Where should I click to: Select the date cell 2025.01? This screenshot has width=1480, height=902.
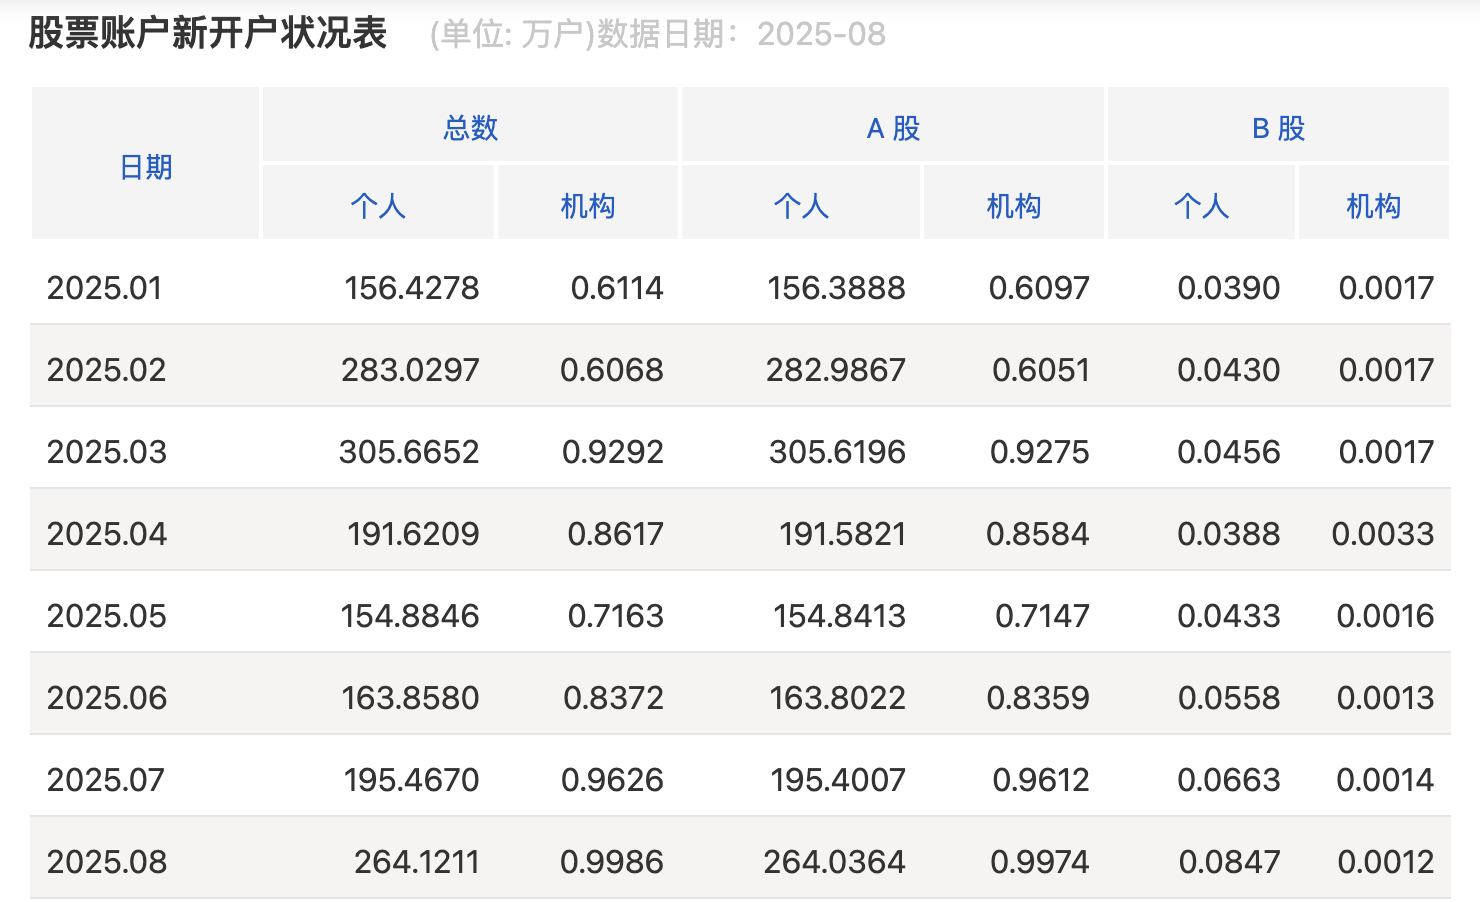tap(104, 288)
